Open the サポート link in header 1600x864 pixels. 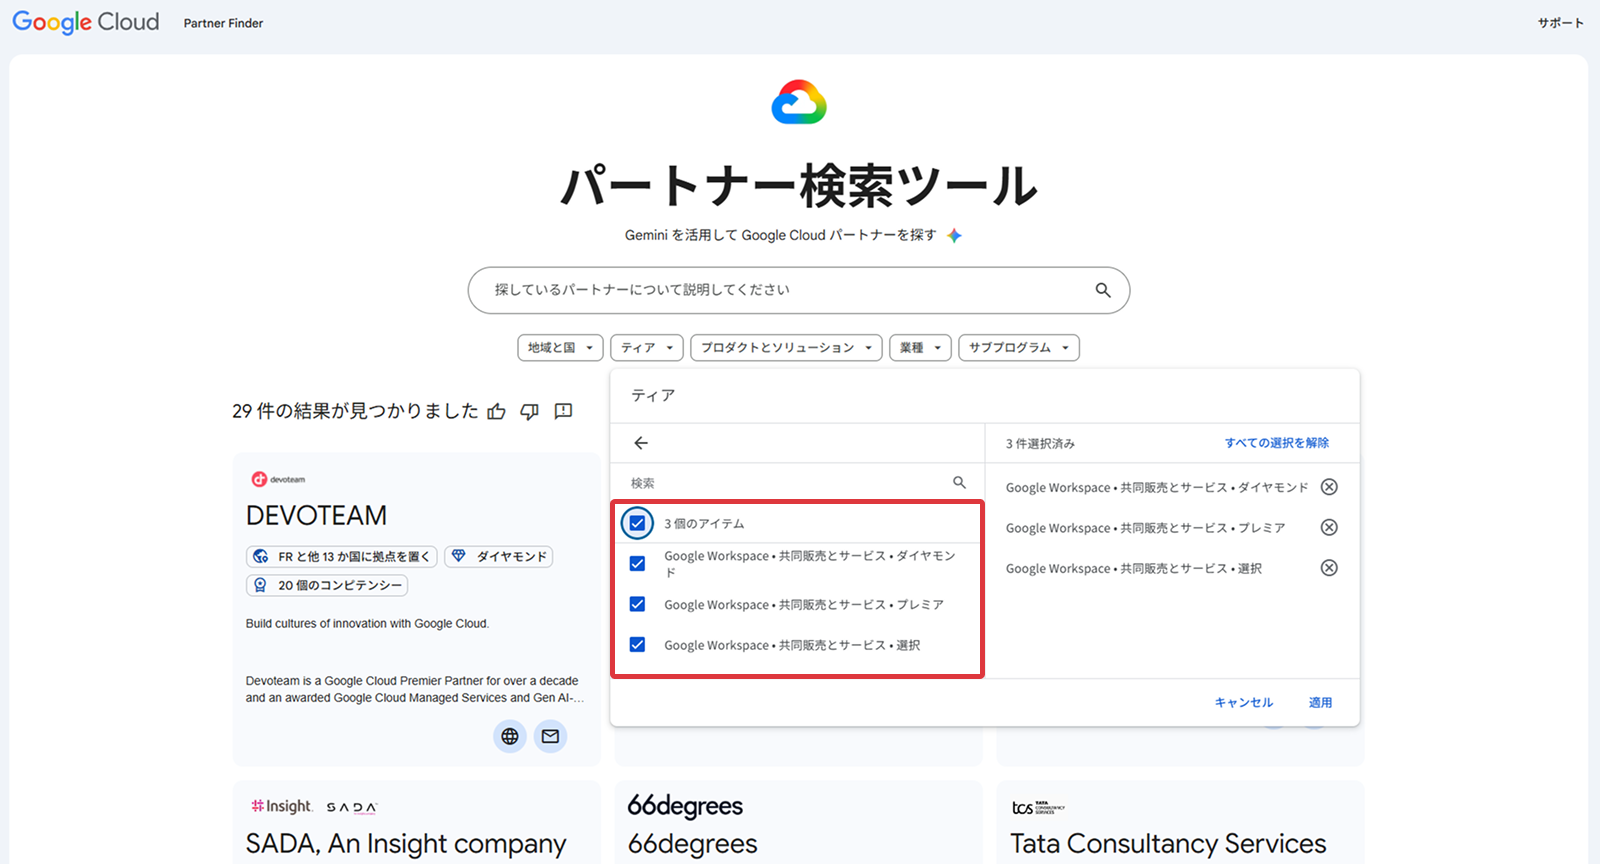click(x=1561, y=23)
